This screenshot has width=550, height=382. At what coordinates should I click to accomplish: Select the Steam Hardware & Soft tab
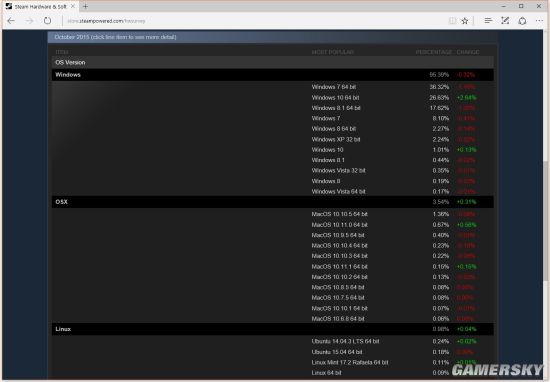coord(40,6)
